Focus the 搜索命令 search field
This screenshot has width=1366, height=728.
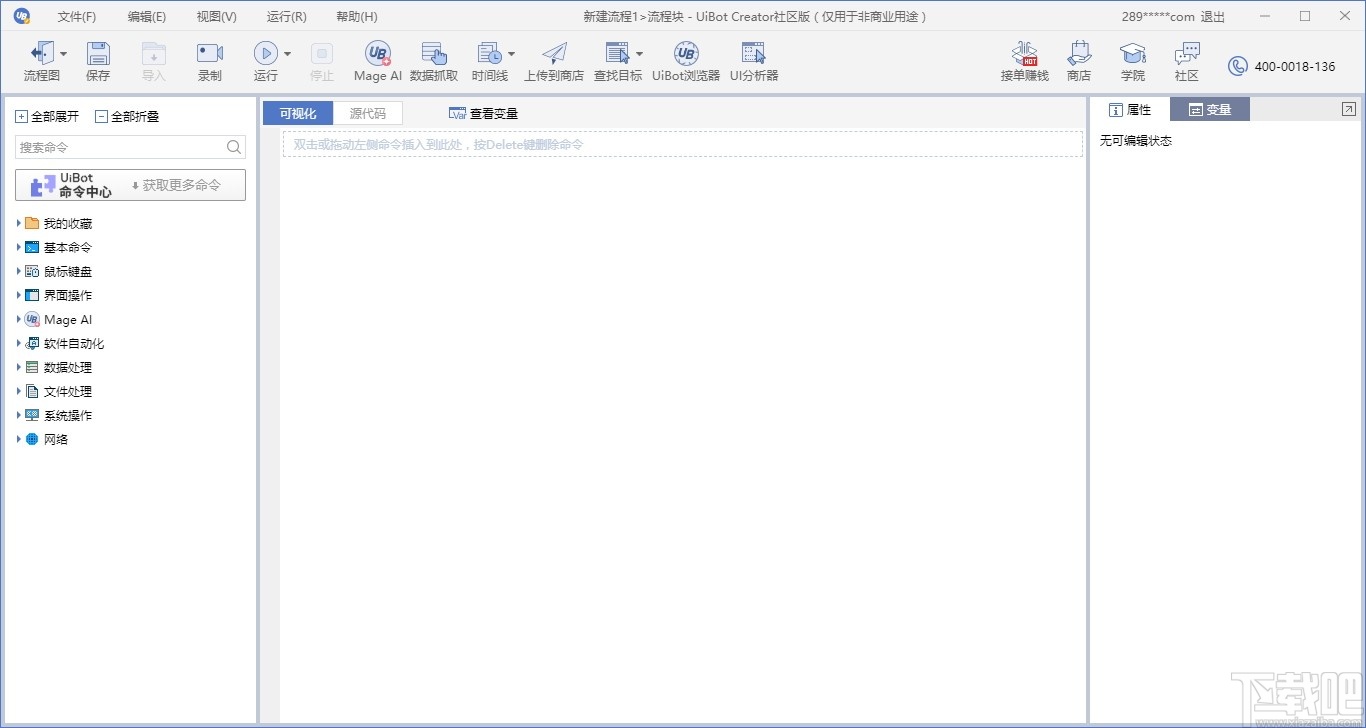(130, 147)
